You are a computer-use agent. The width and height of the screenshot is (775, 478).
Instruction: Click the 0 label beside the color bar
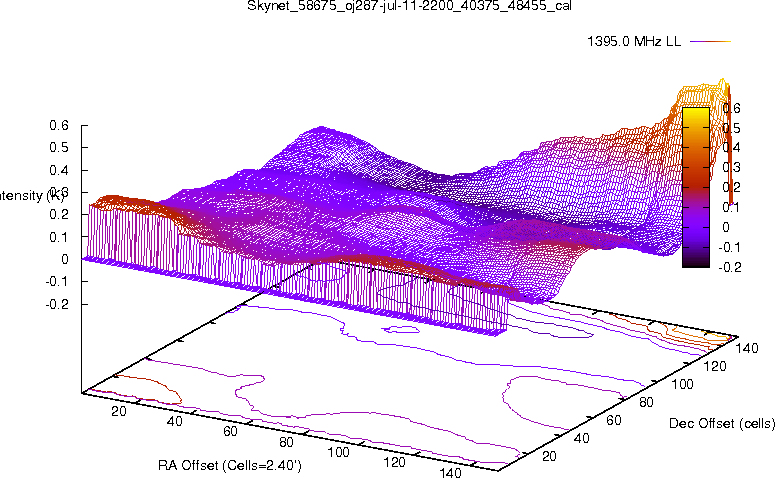[x=726, y=227]
